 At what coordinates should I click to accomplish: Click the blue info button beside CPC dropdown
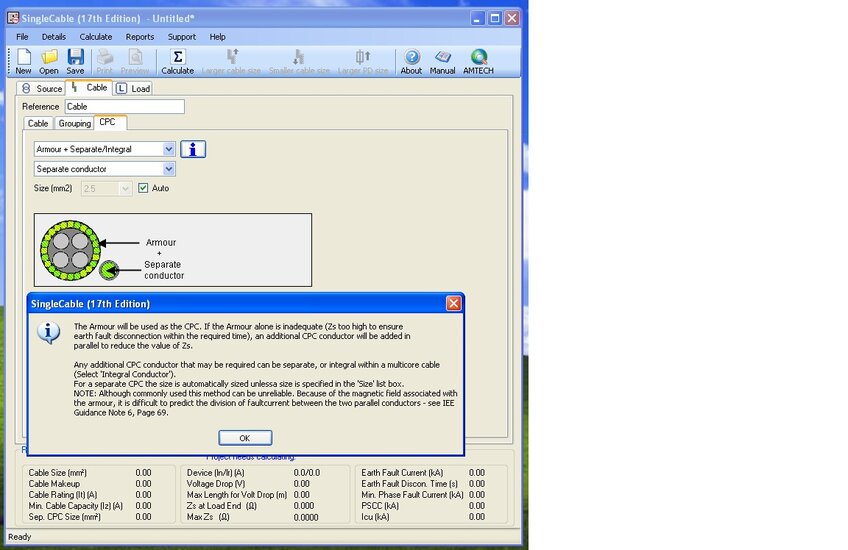(x=193, y=149)
